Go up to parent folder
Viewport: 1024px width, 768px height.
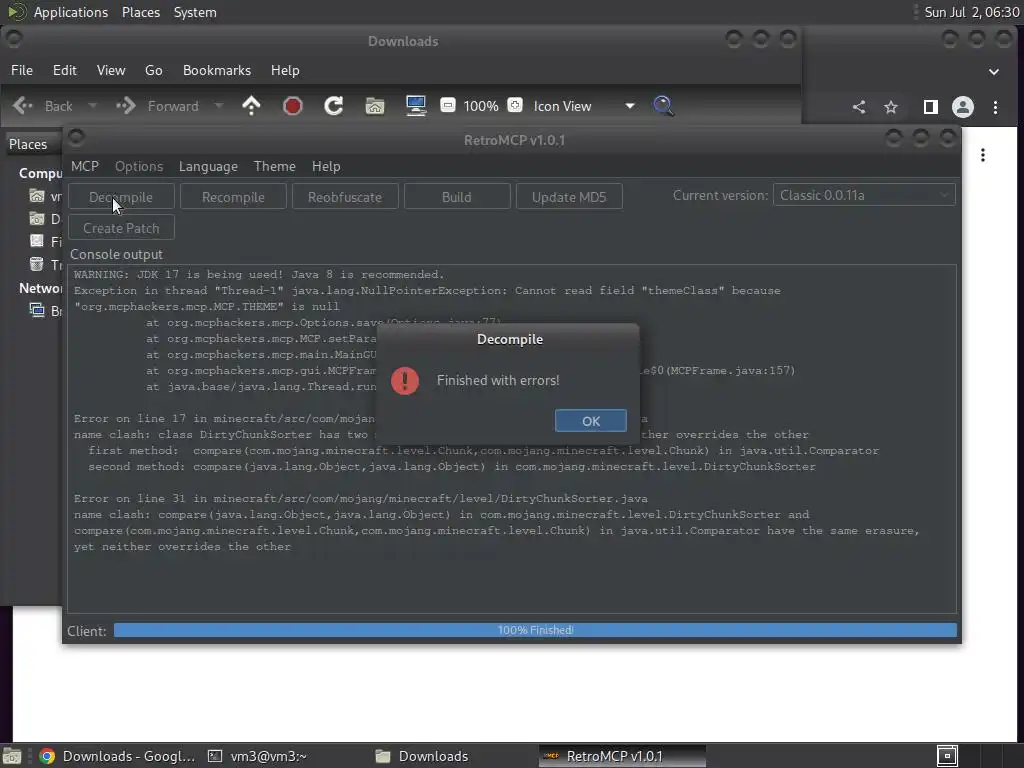(x=251, y=106)
